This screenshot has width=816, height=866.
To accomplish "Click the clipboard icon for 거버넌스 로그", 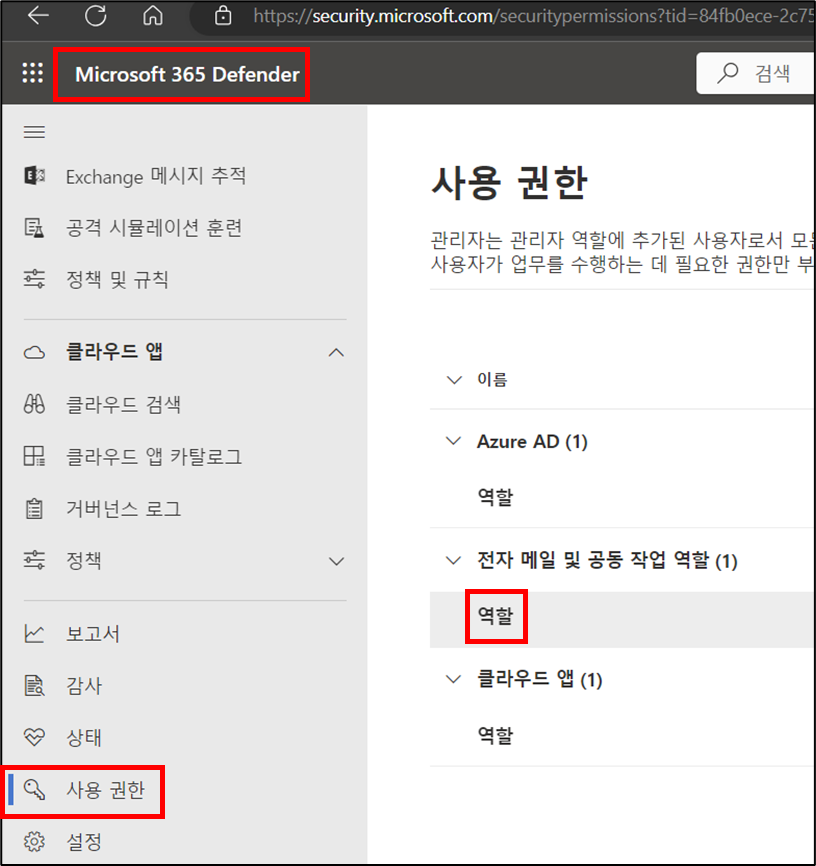I will click(x=34, y=508).
